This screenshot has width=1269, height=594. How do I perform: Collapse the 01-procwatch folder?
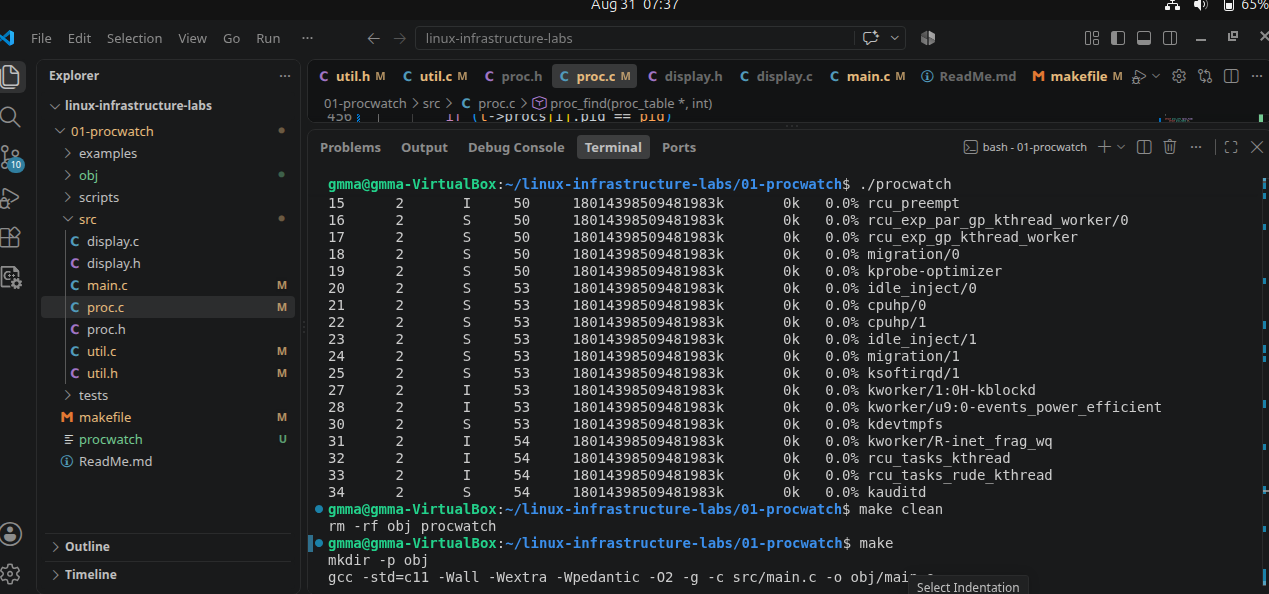[x=60, y=132]
